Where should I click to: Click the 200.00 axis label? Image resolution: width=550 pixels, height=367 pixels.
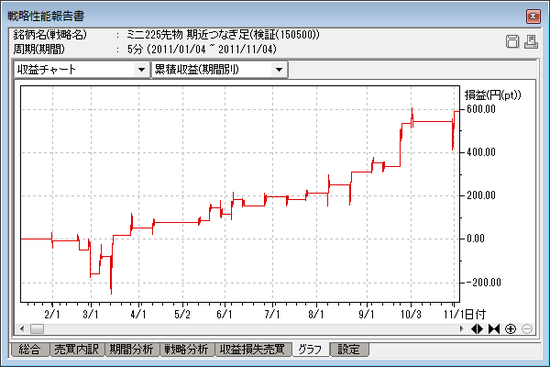tap(481, 195)
